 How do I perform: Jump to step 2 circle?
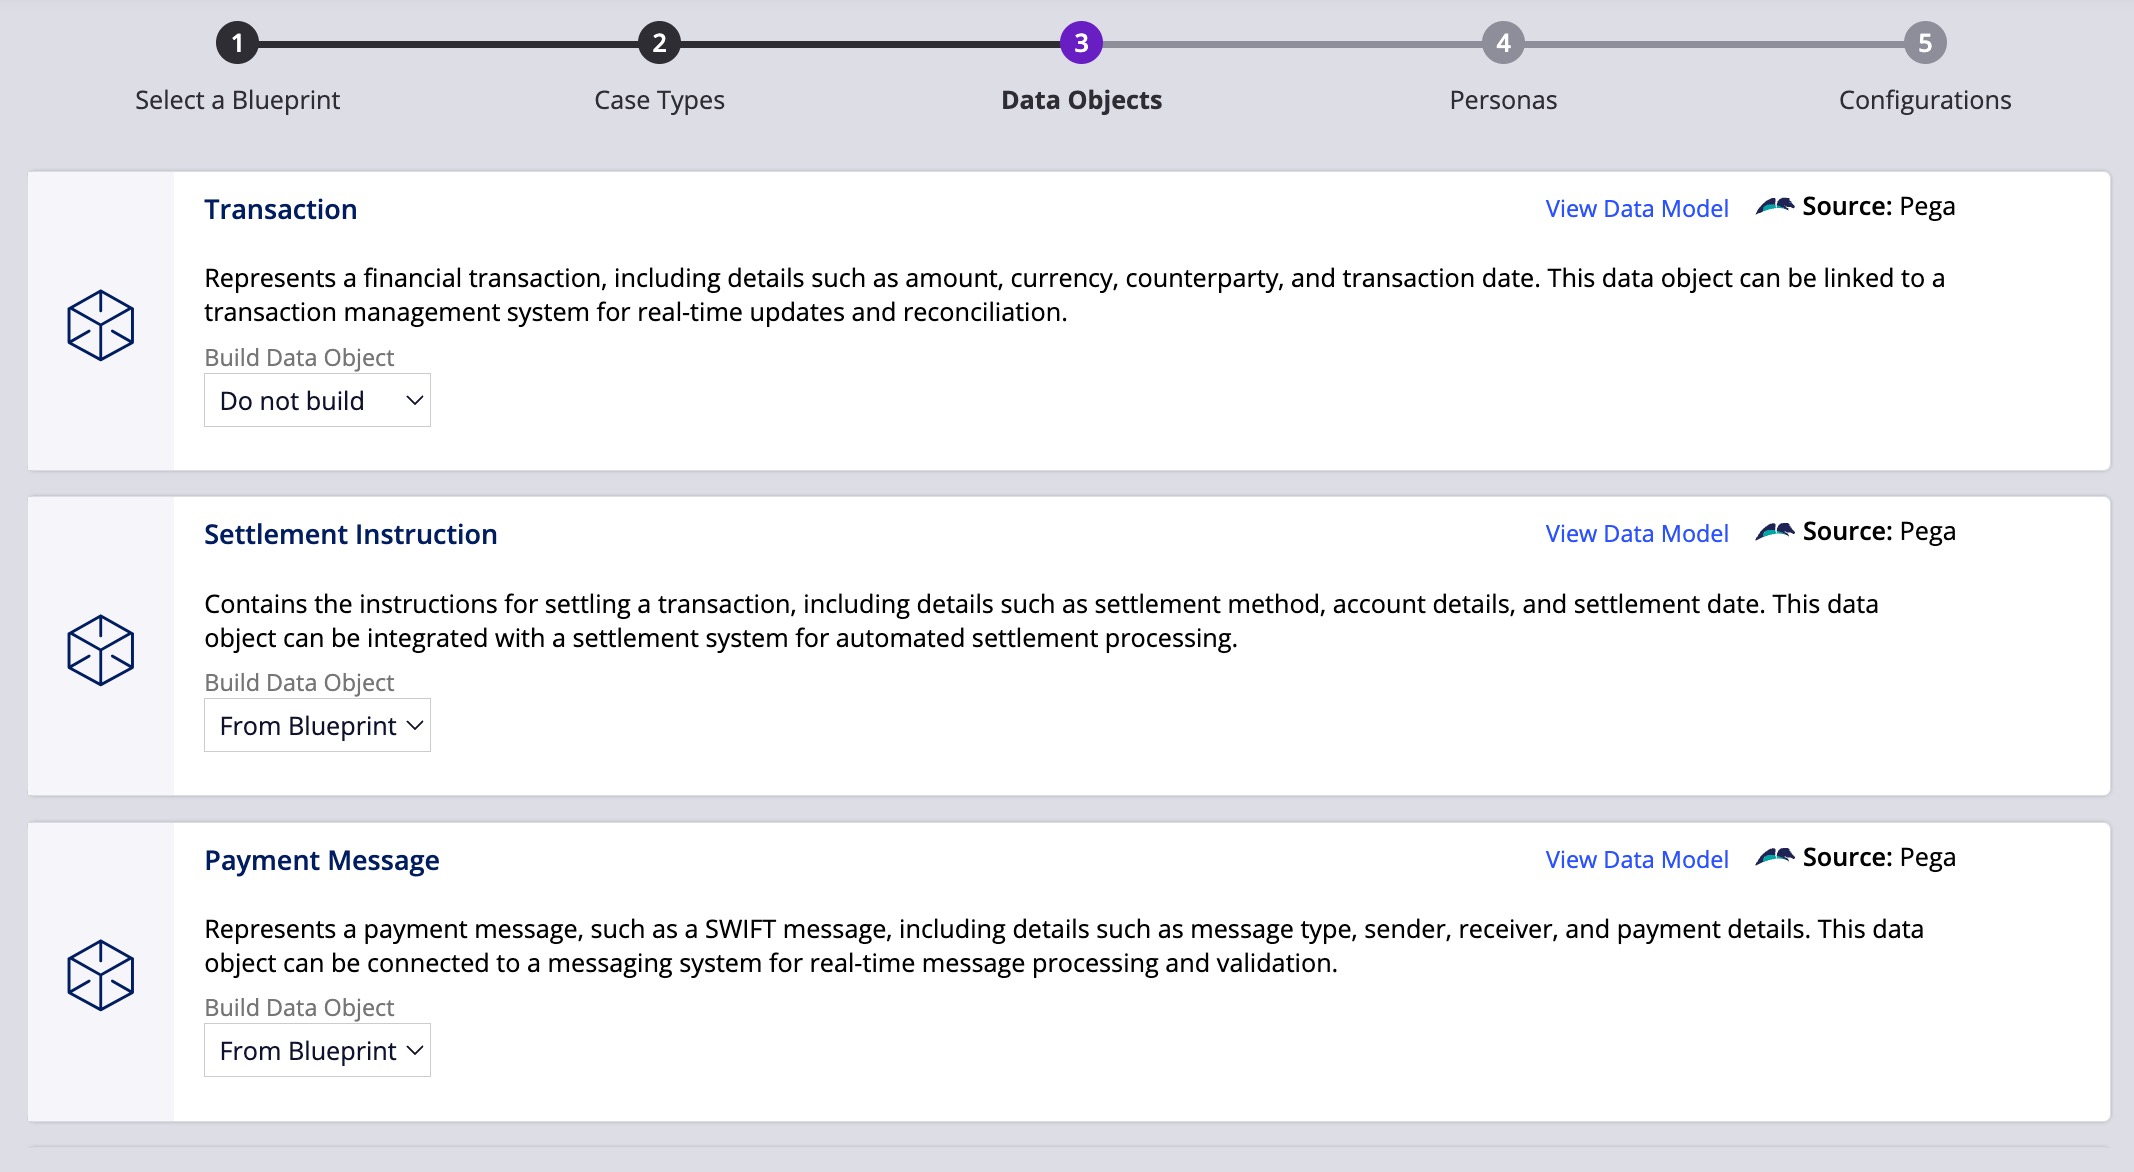pyautogui.click(x=659, y=43)
